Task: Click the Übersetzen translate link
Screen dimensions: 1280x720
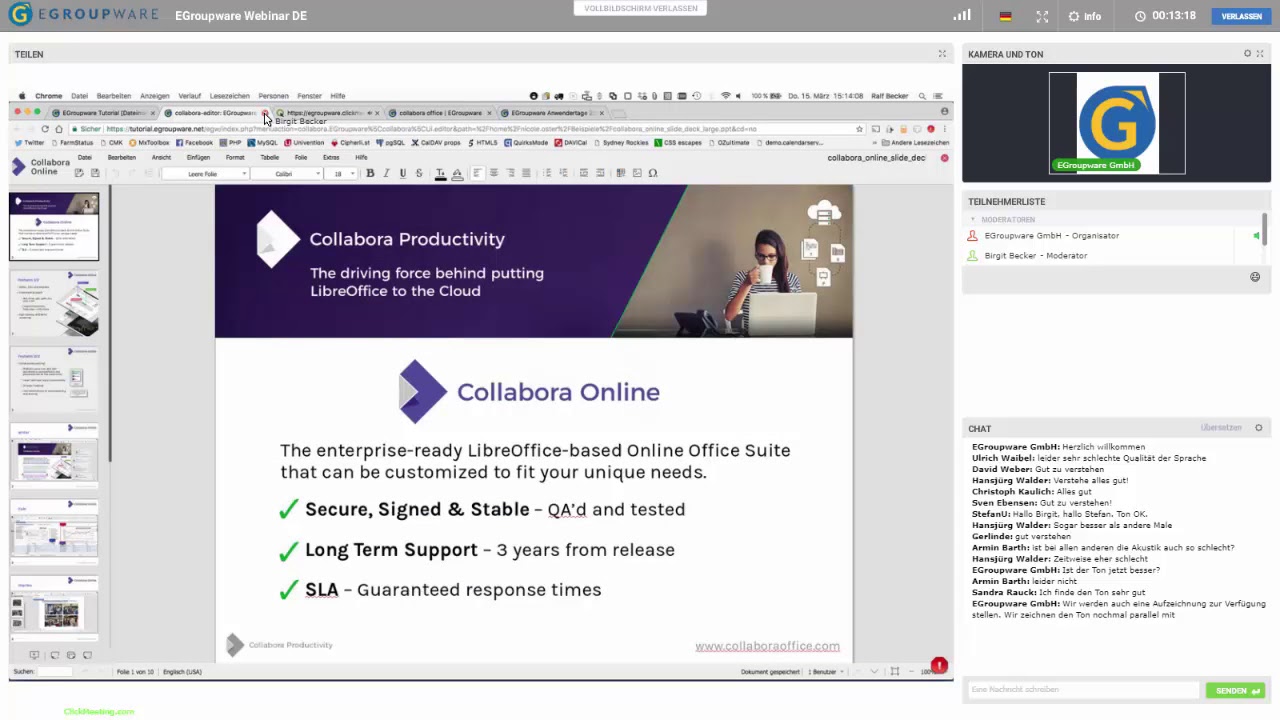Action: (1221, 428)
